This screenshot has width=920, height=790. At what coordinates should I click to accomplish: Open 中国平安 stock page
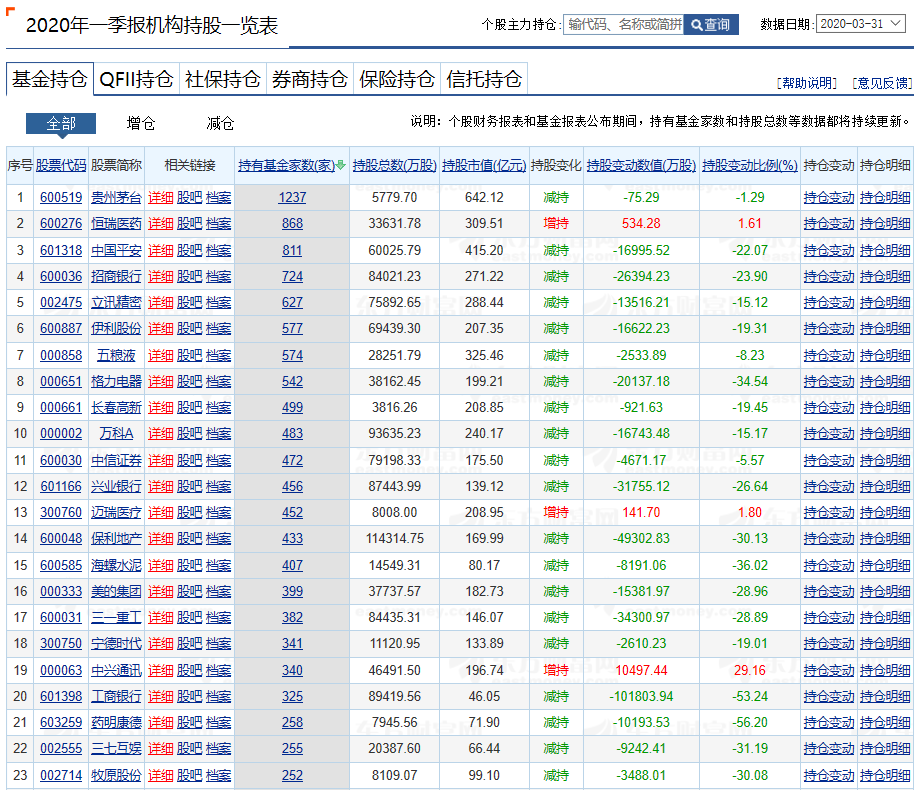(116, 251)
